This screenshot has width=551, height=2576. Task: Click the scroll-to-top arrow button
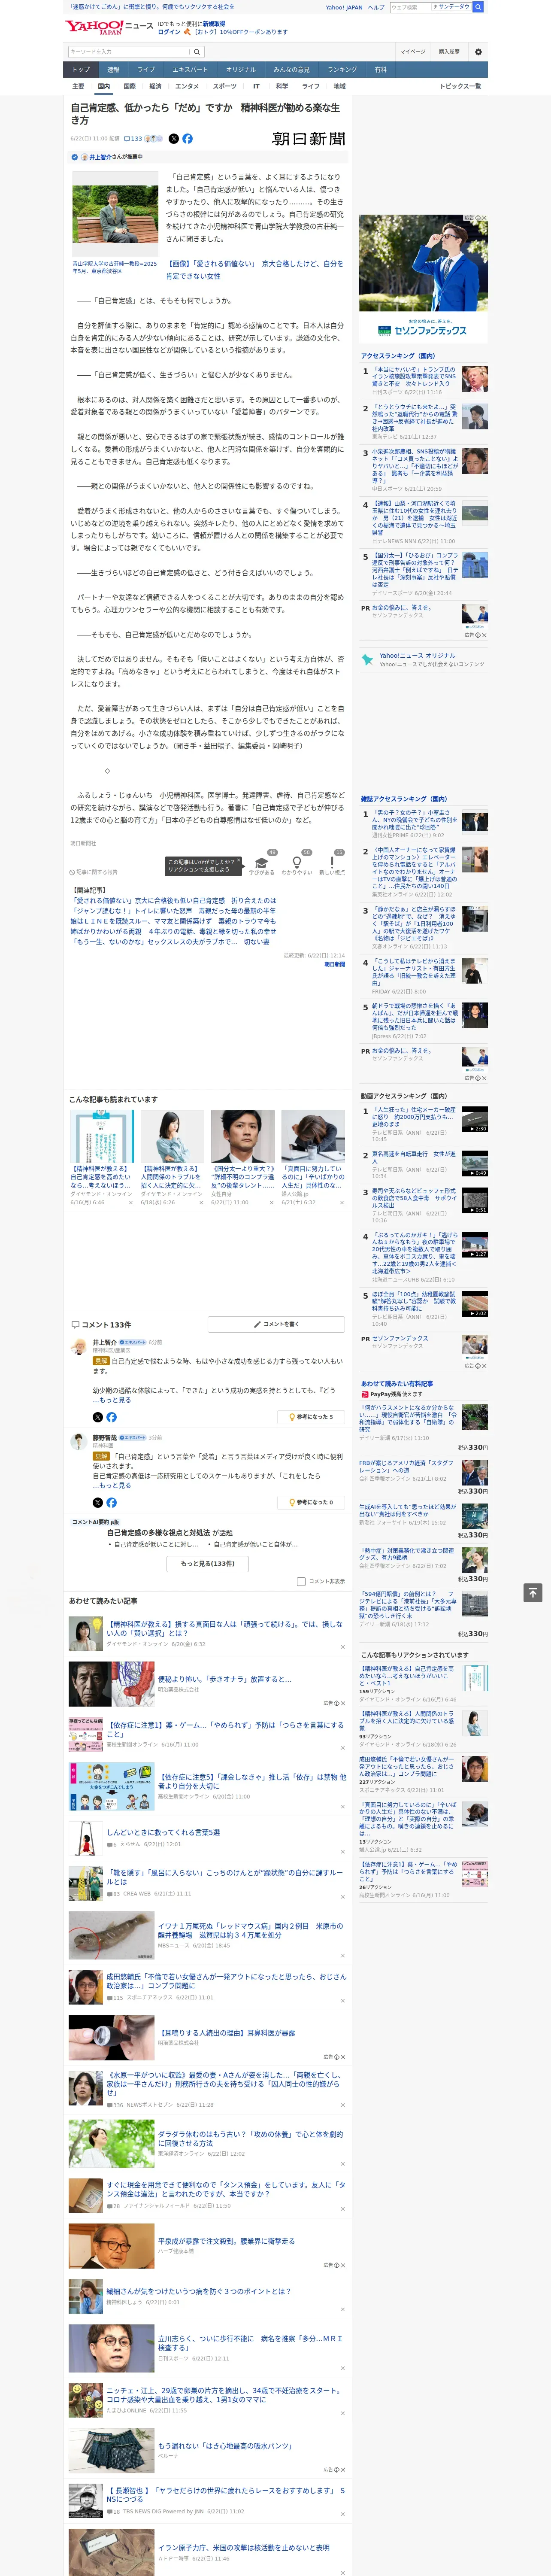tap(533, 1593)
